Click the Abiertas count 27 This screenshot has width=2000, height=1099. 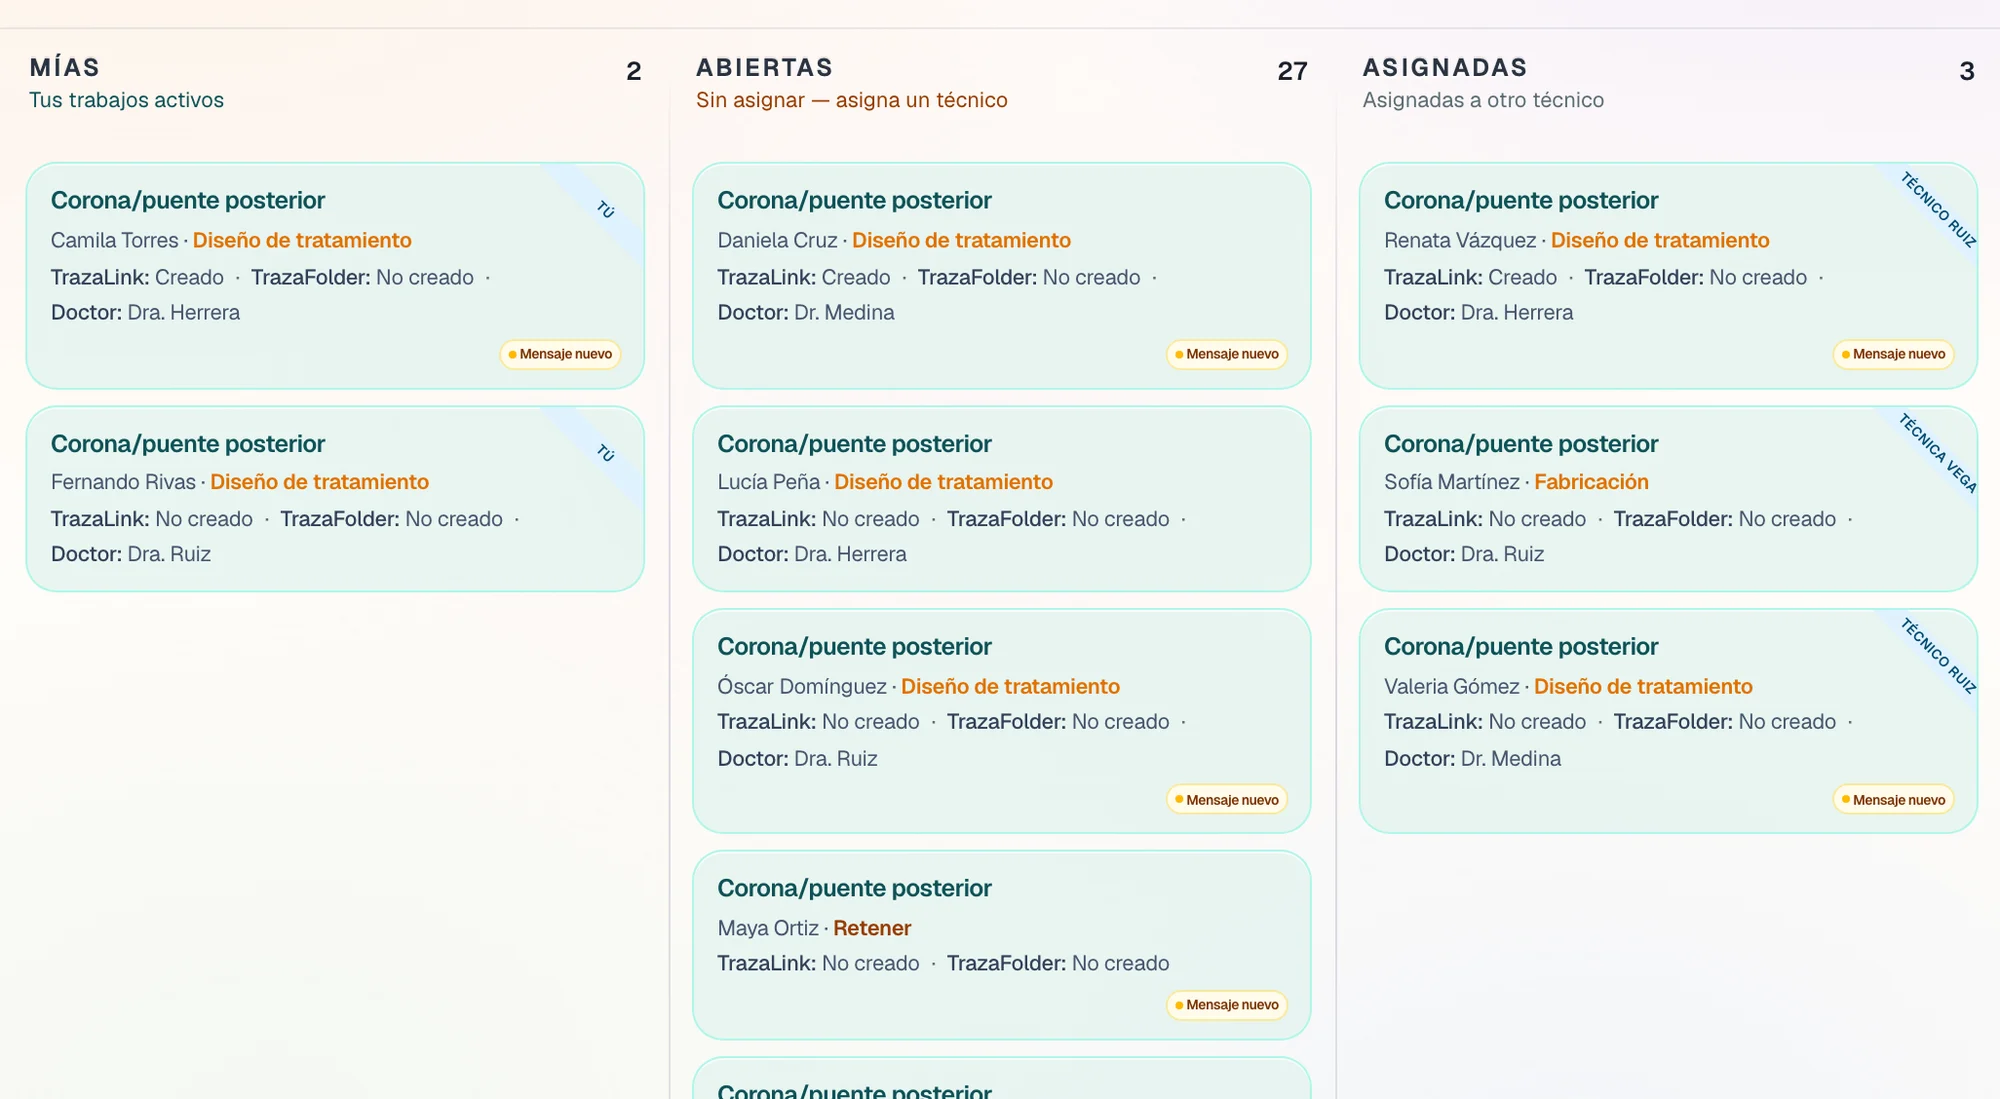tap(1292, 71)
